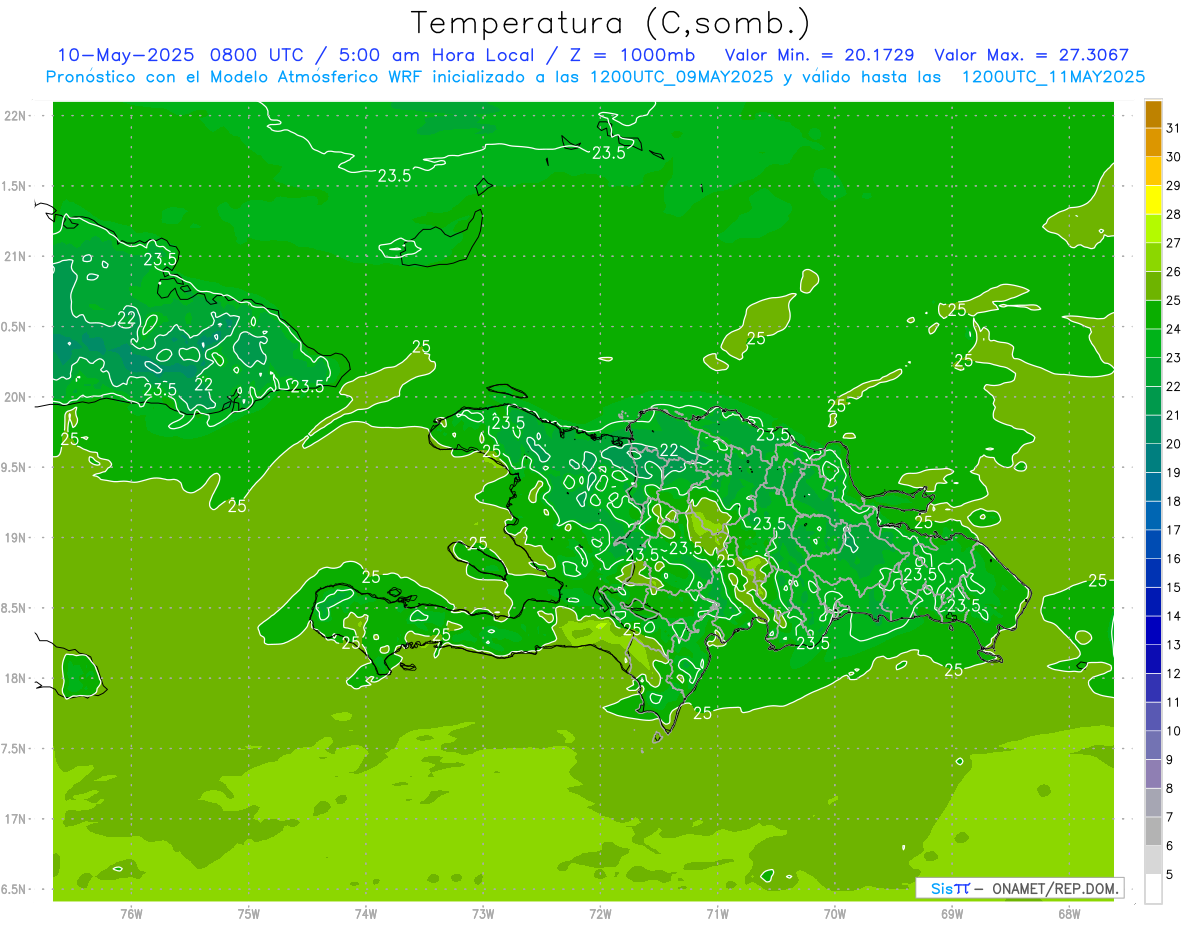Click the 74W longitude axis label

[x=365, y=914]
